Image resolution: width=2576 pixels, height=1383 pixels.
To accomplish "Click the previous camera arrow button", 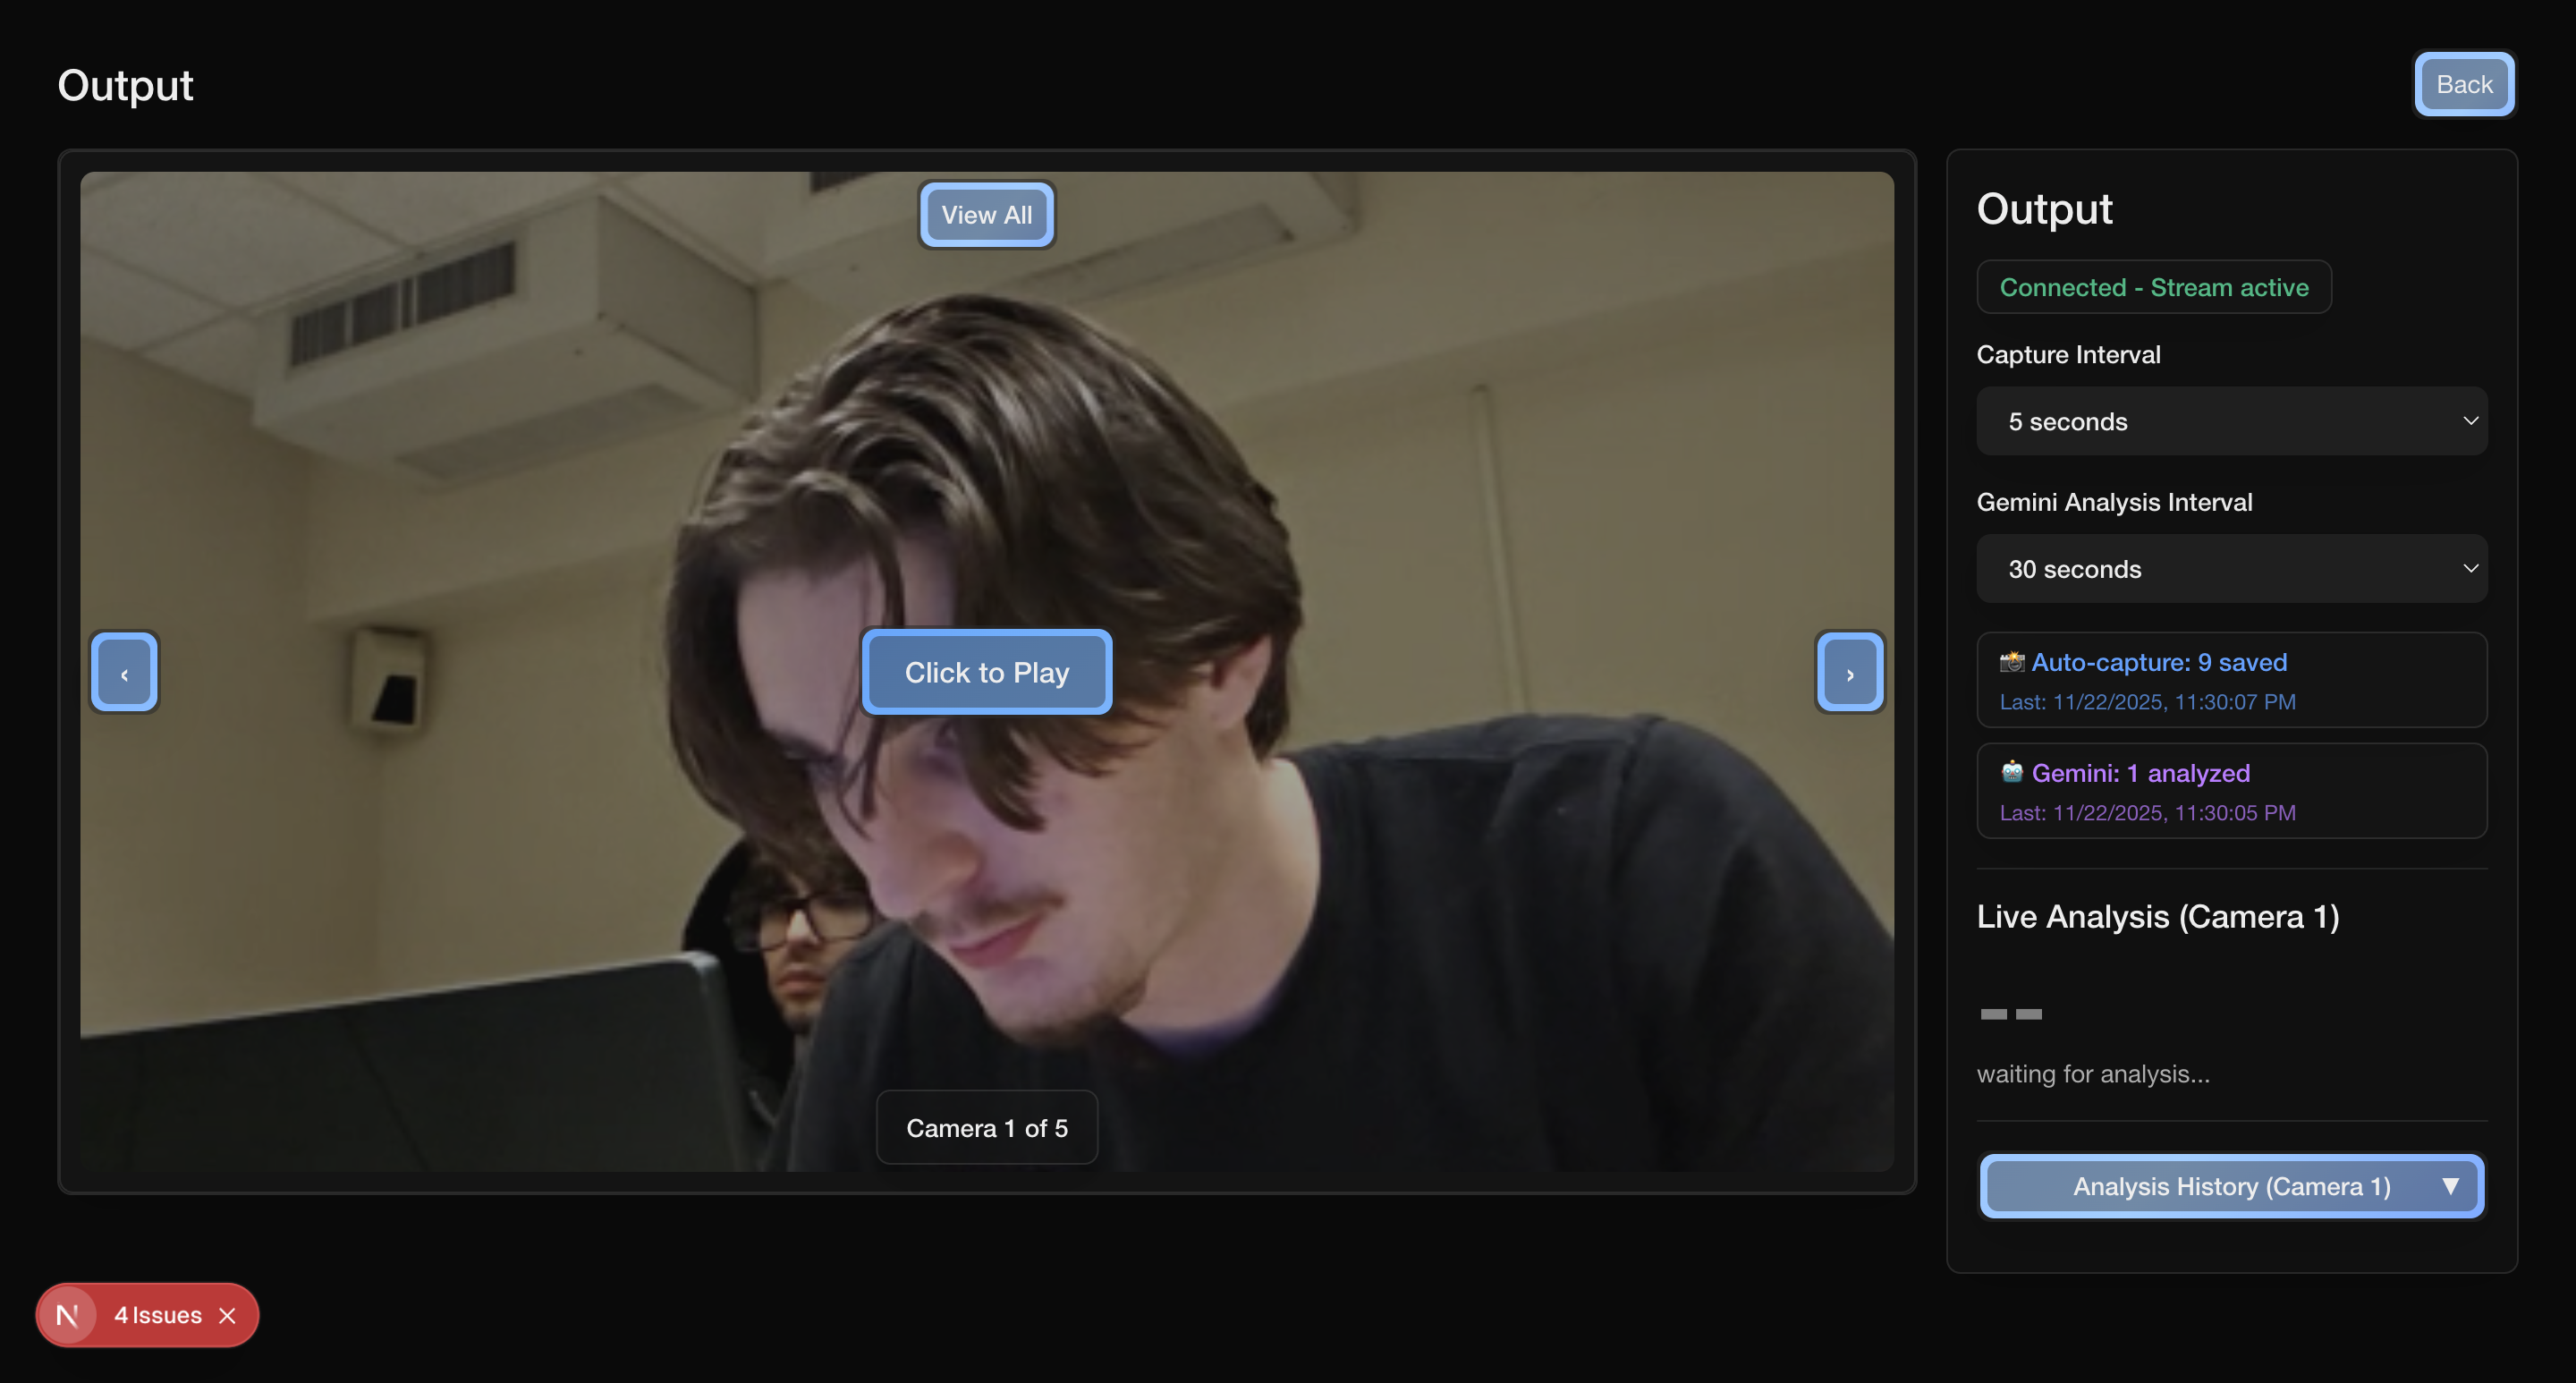I will (124, 672).
